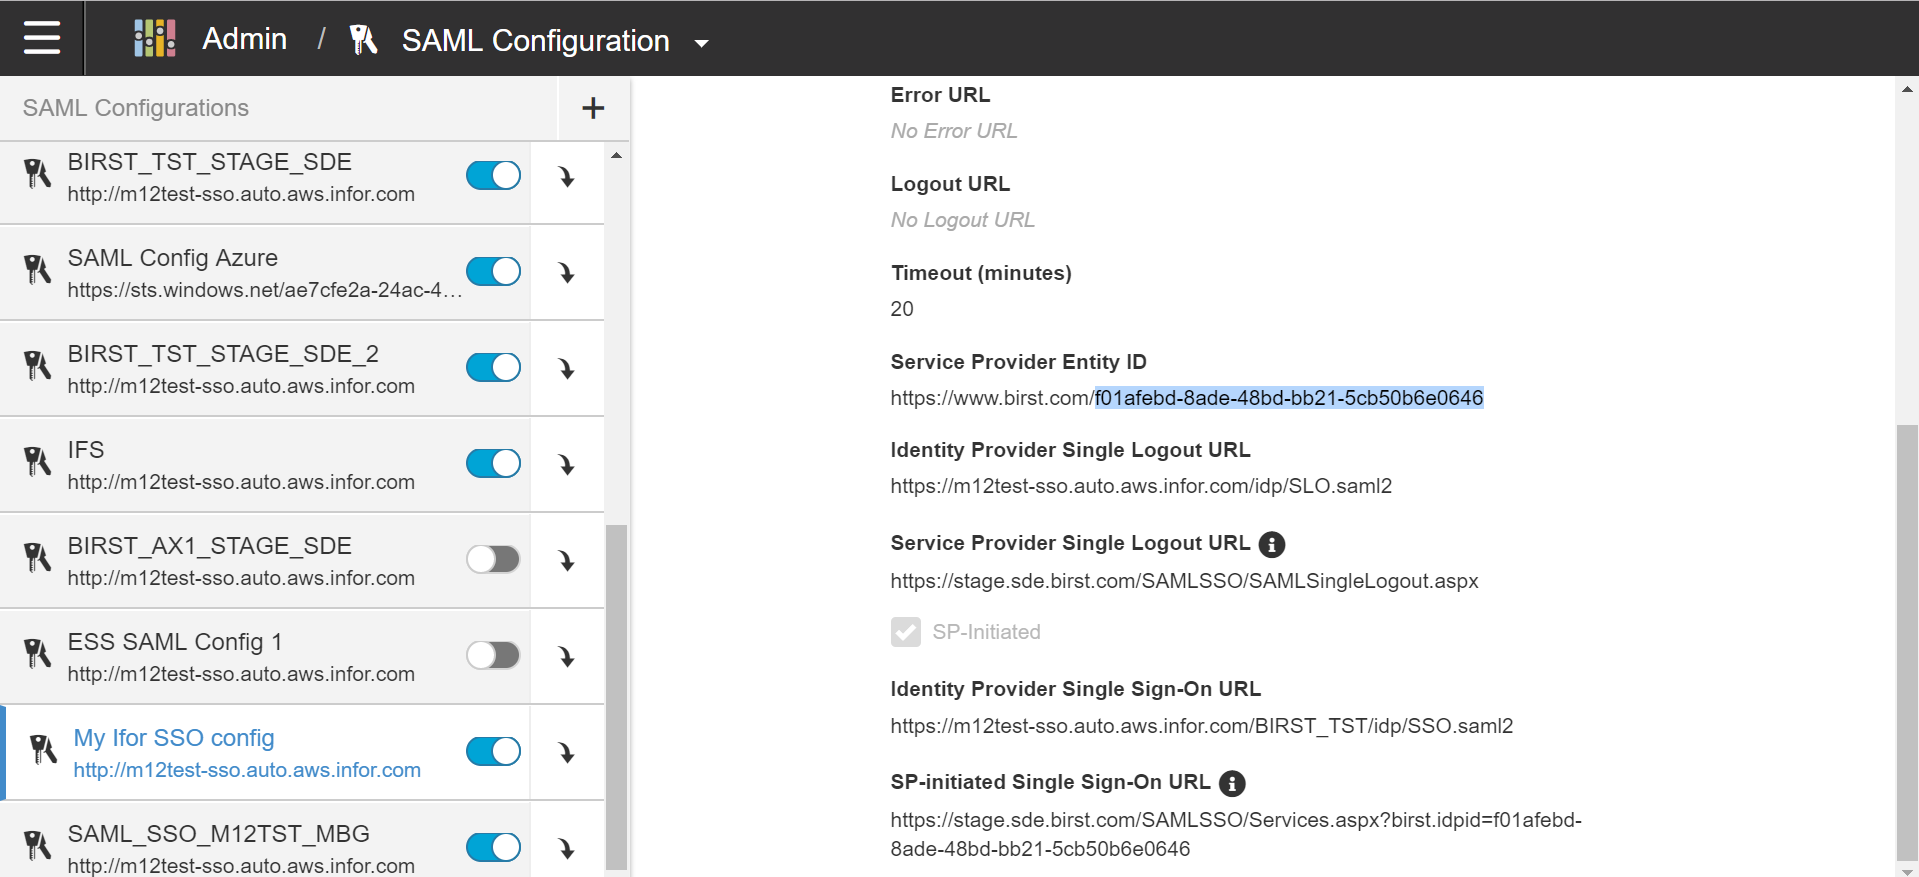Screen dimensions: 1919x877
Task: Toggle My Ifor SSO config switch
Action: (x=493, y=751)
